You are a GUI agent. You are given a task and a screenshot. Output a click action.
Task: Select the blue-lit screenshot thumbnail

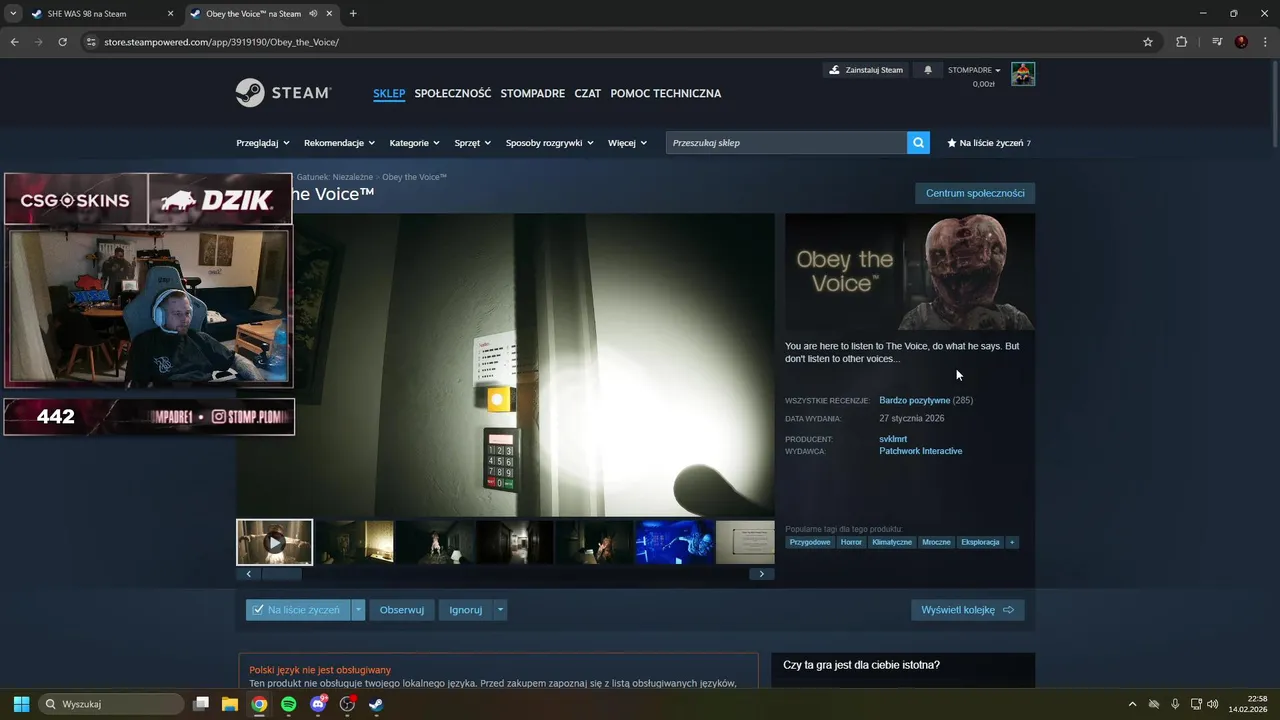pos(675,542)
